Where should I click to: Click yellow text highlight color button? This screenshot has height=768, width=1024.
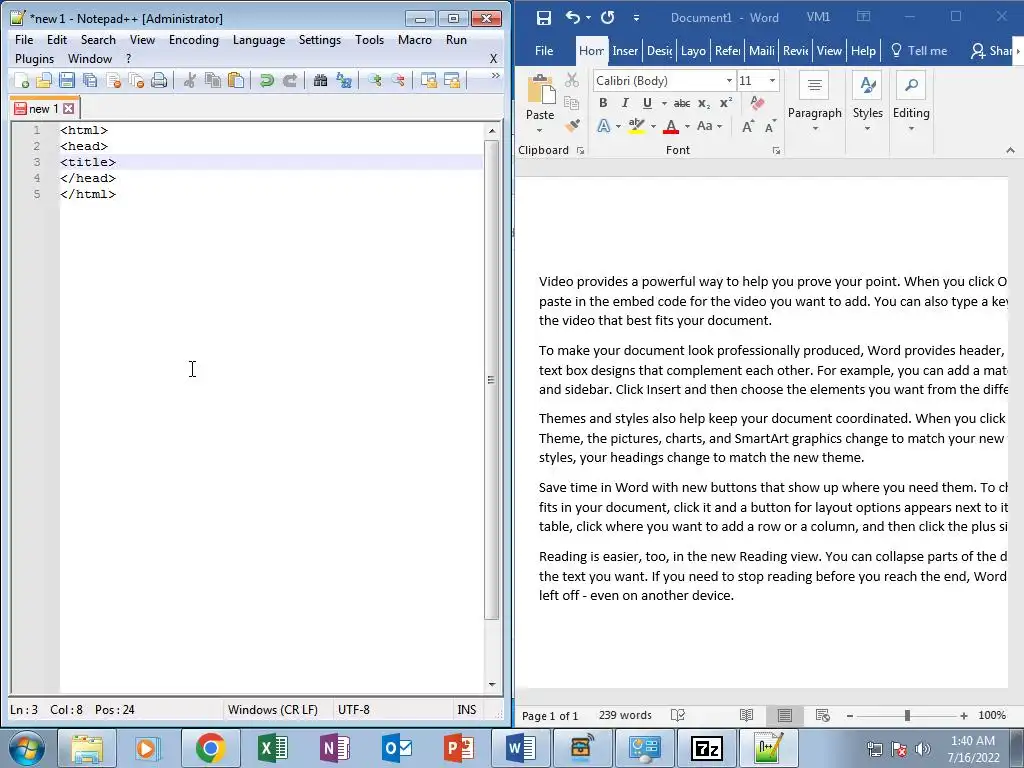(x=637, y=126)
